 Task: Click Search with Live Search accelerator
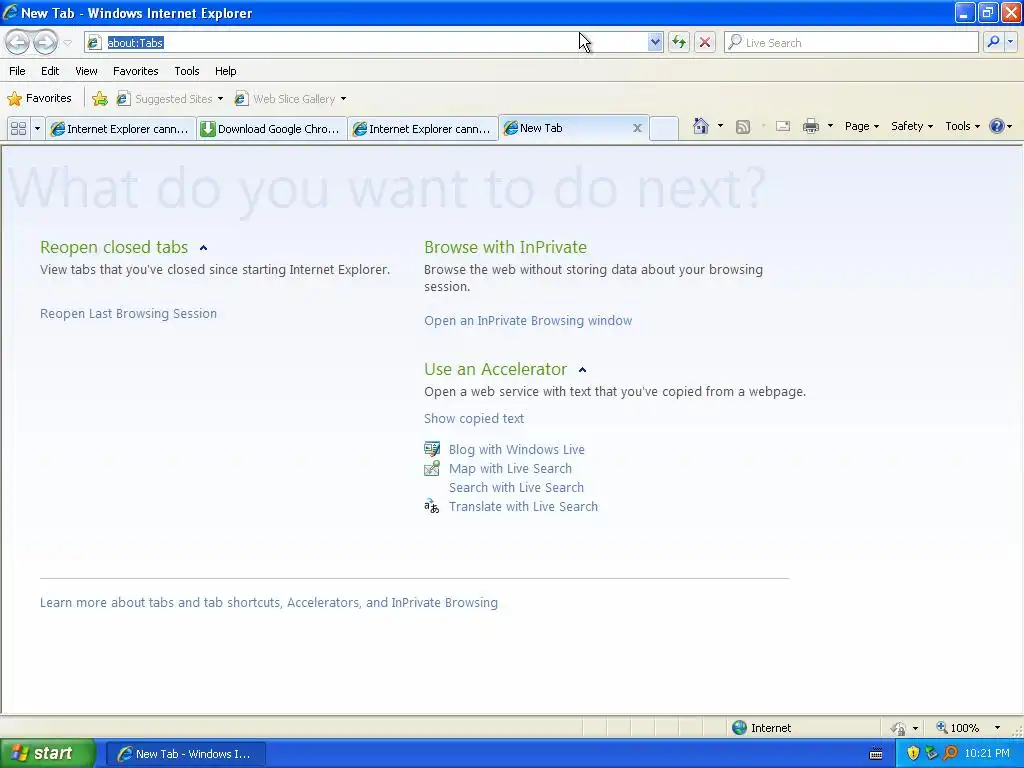516,487
